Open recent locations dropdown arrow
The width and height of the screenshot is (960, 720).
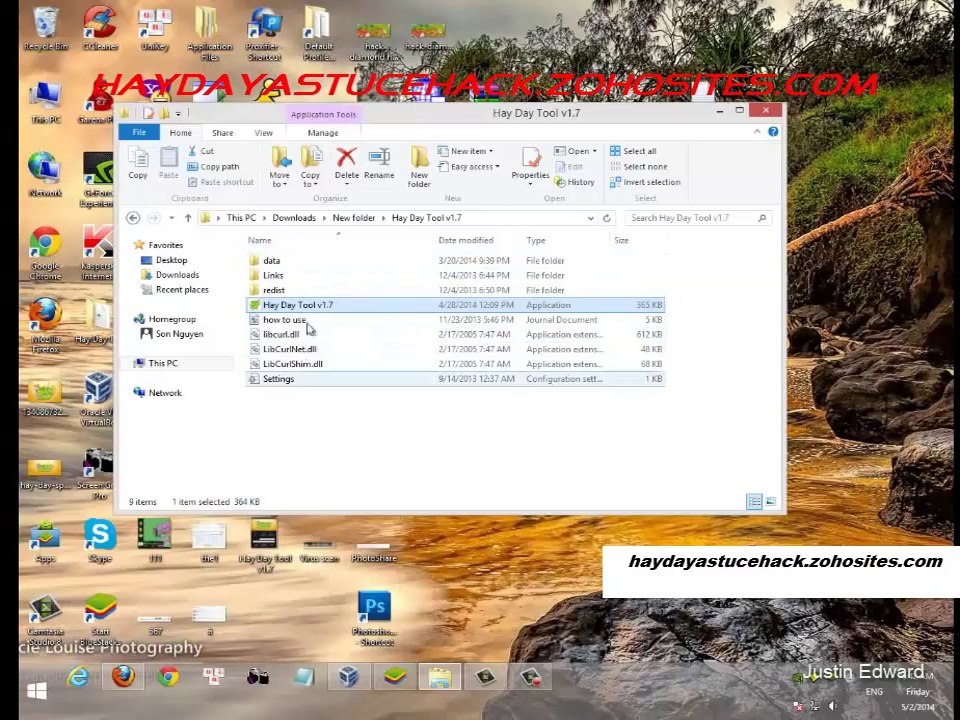click(171, 218)
